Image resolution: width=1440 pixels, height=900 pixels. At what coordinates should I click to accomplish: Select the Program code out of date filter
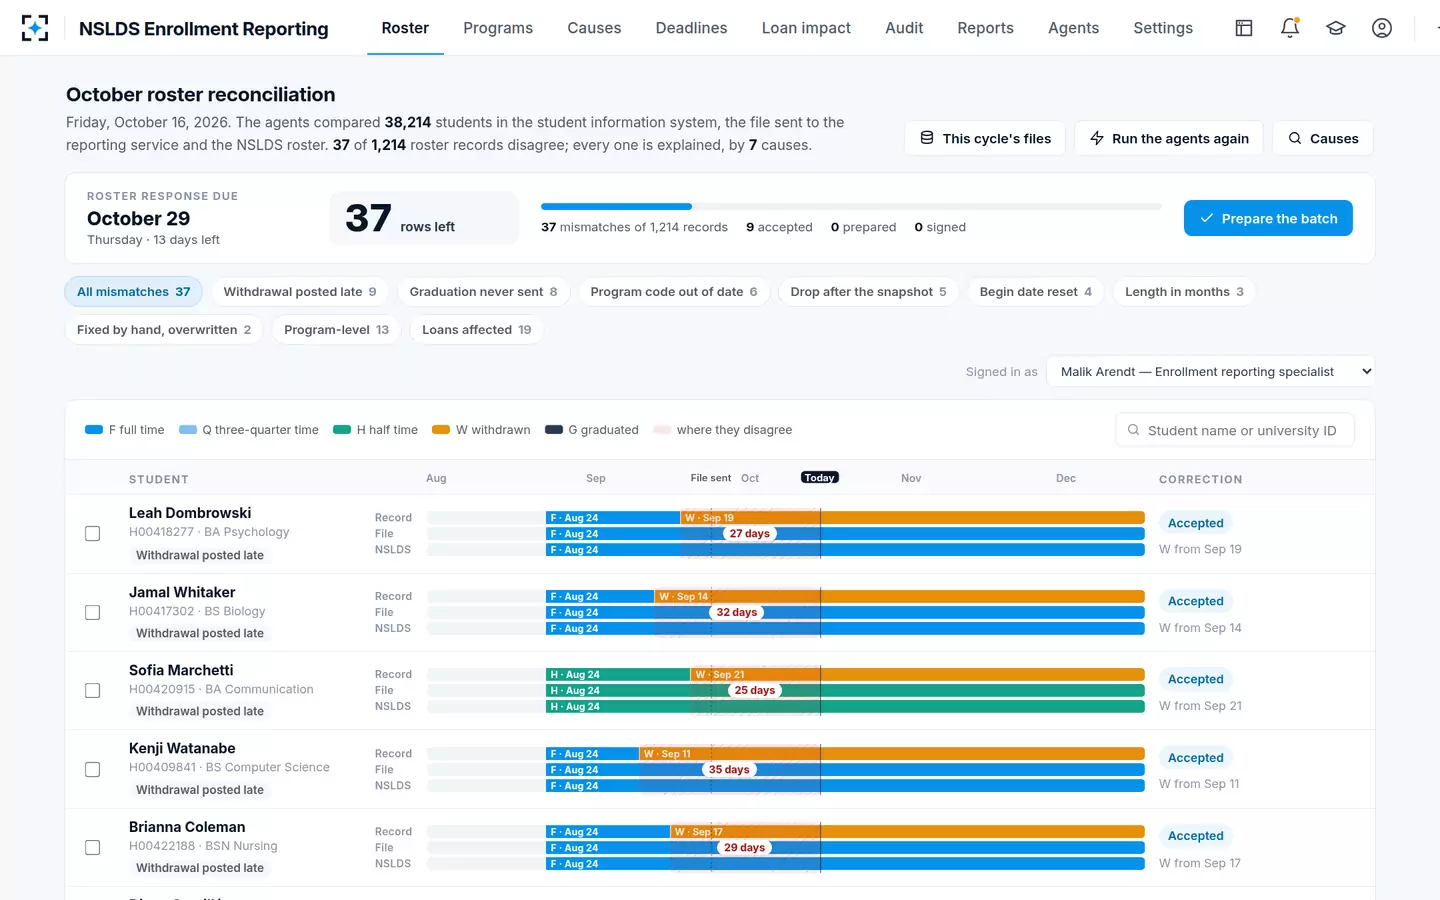pos(674,292)
